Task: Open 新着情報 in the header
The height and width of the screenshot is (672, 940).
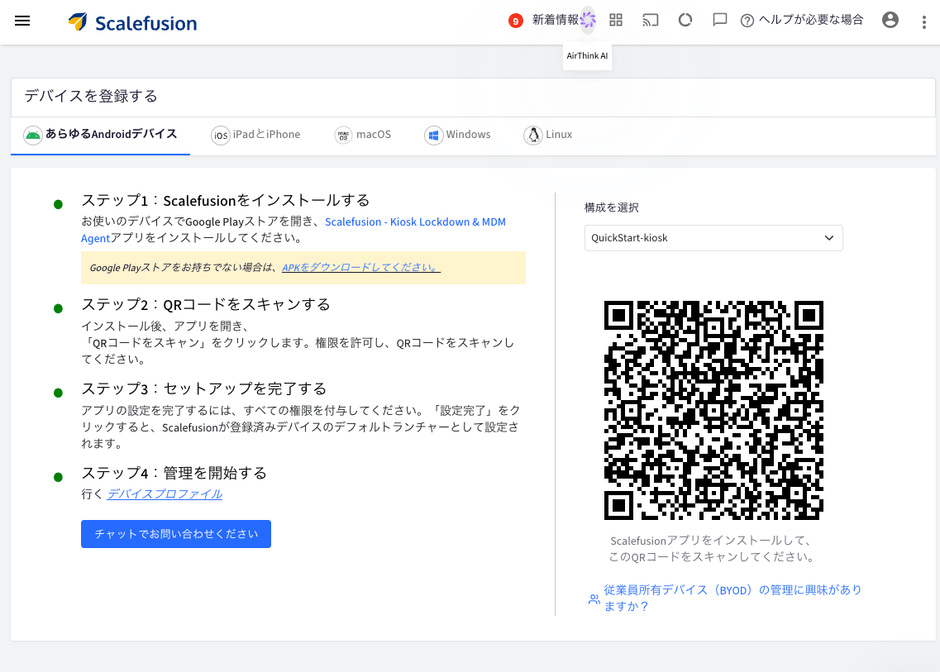Action: tap(555, 20)
